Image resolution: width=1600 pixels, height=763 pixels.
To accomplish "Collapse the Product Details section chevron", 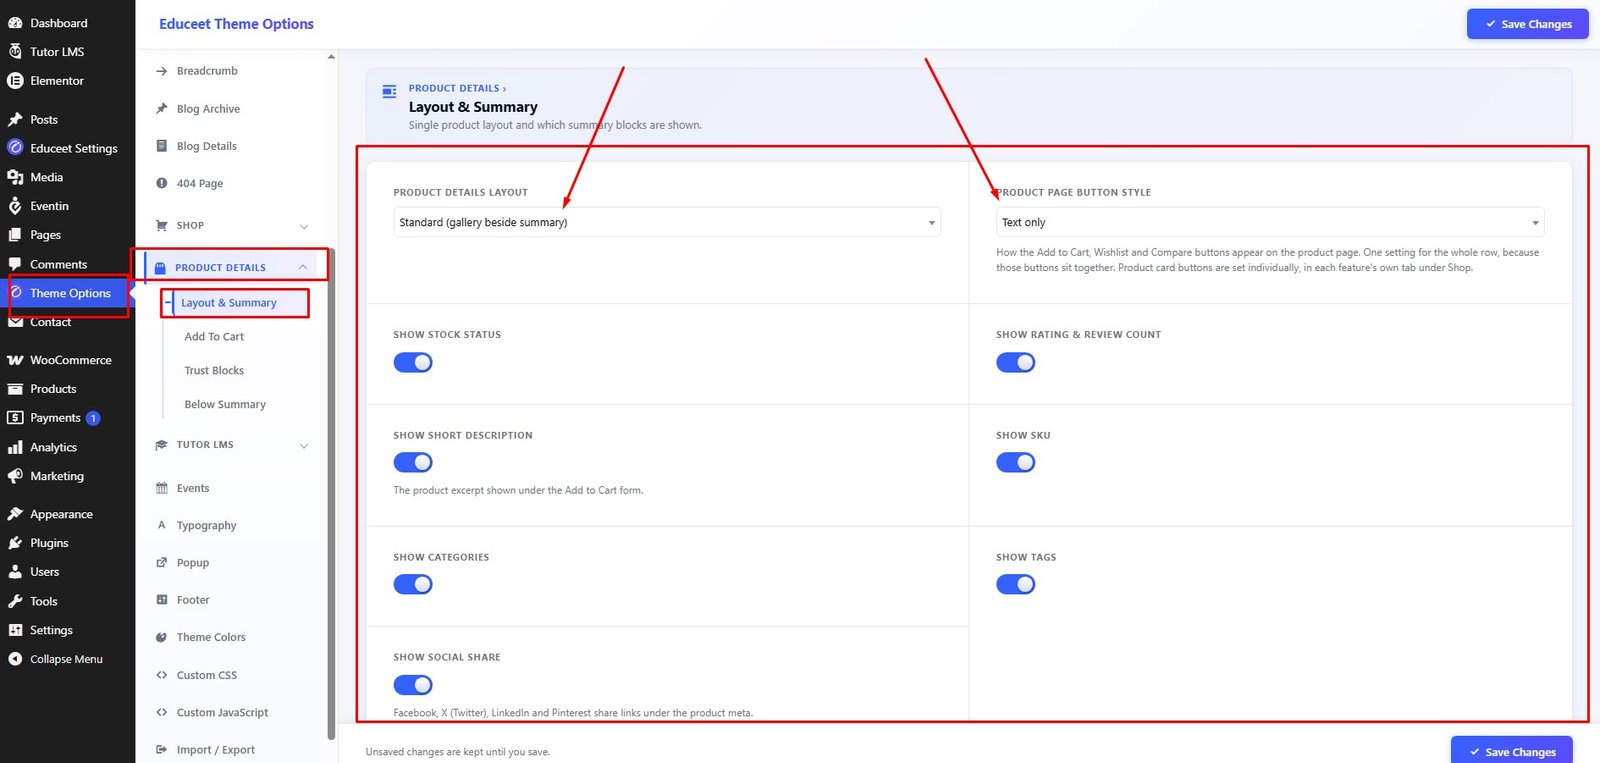I will [x=303, y=267].
